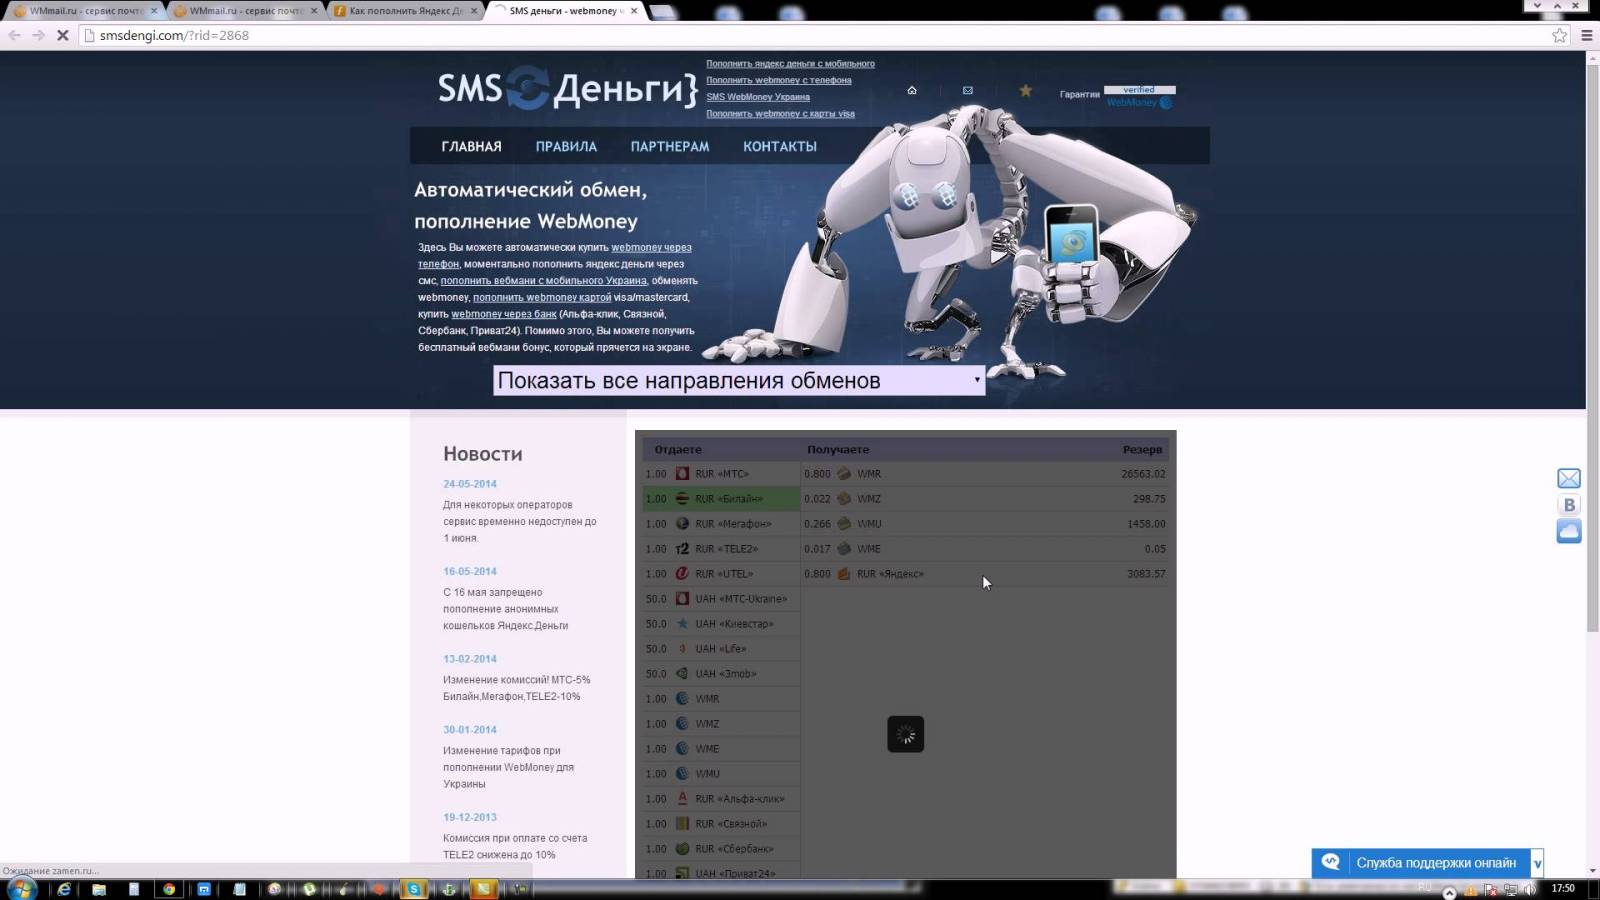This screenshot has height=900, width=1600.
Task: Expand 'Показать все направления обменов' dropdown
Action: click(x=738, y=380)
